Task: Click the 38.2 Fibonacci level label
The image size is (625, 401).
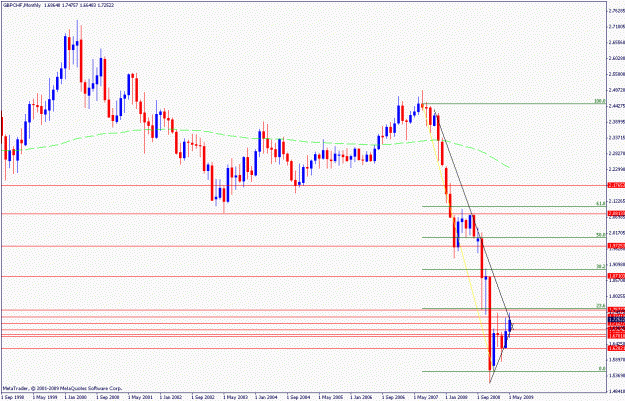Action: click(601, 267)
